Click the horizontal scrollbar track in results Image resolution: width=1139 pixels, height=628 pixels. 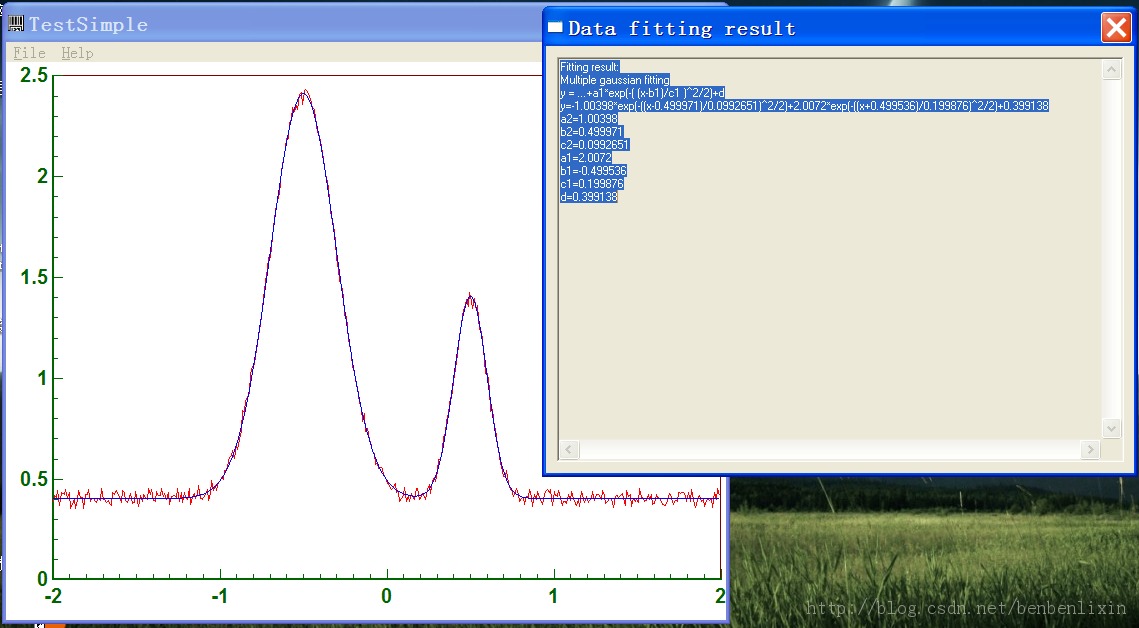(x=830, y=450)
